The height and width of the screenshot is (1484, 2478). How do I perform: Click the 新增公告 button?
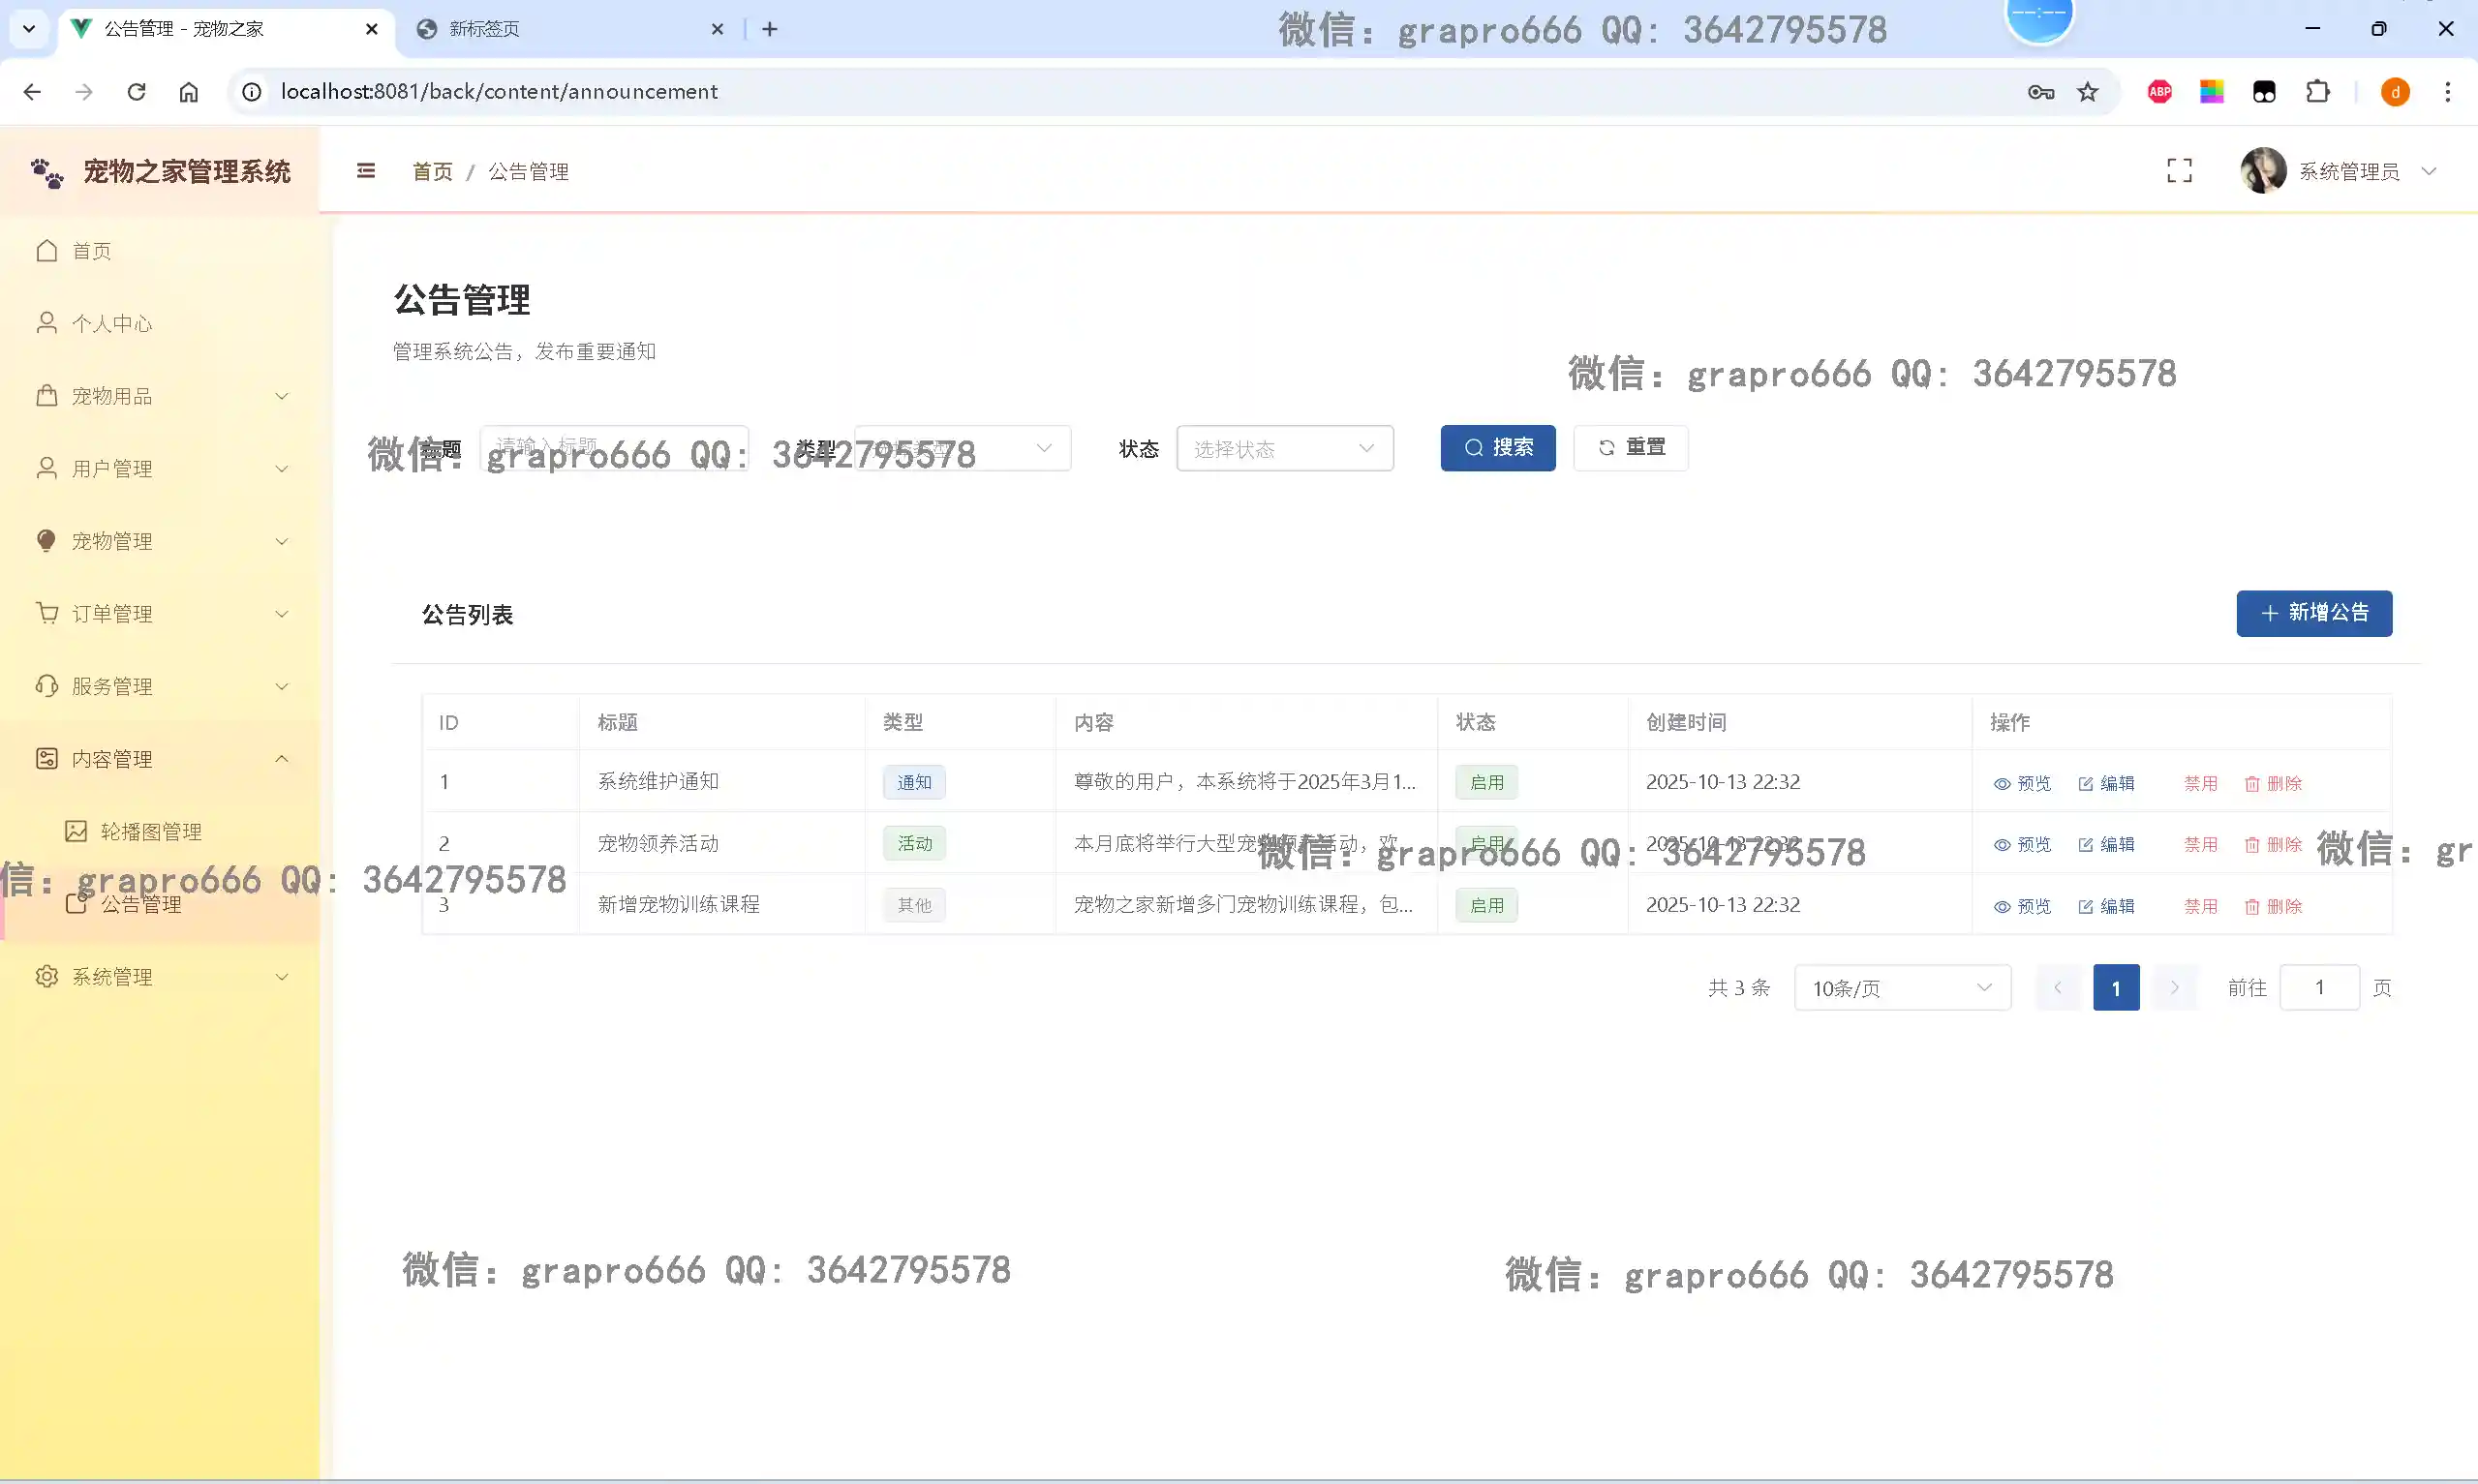[2313, 613]
